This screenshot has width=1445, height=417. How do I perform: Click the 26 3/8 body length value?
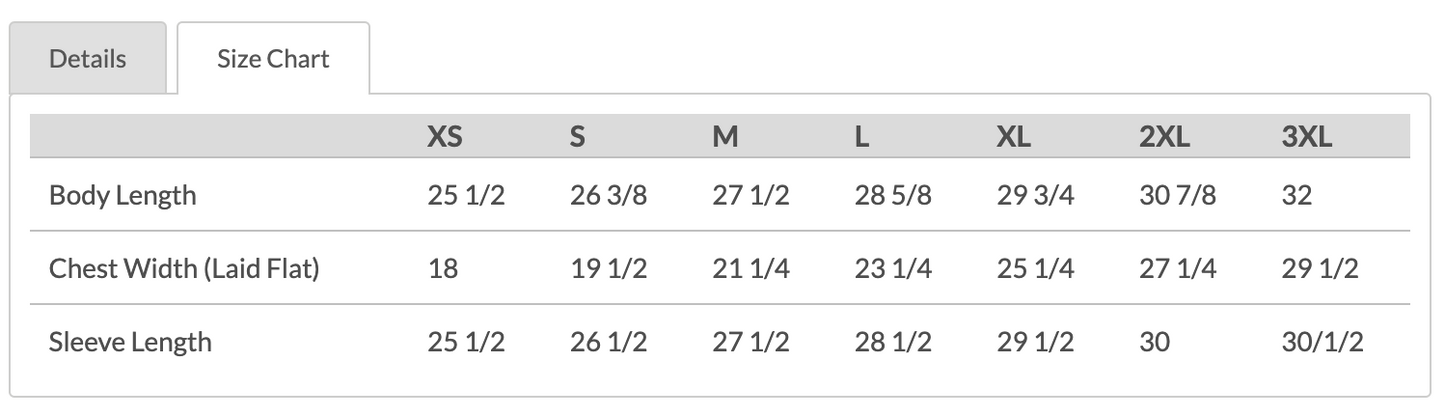(x=608, y=195)
